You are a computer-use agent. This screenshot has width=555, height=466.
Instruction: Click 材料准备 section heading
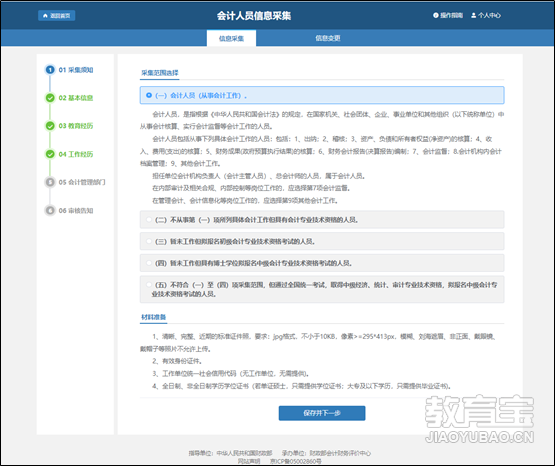click(154, 317)
